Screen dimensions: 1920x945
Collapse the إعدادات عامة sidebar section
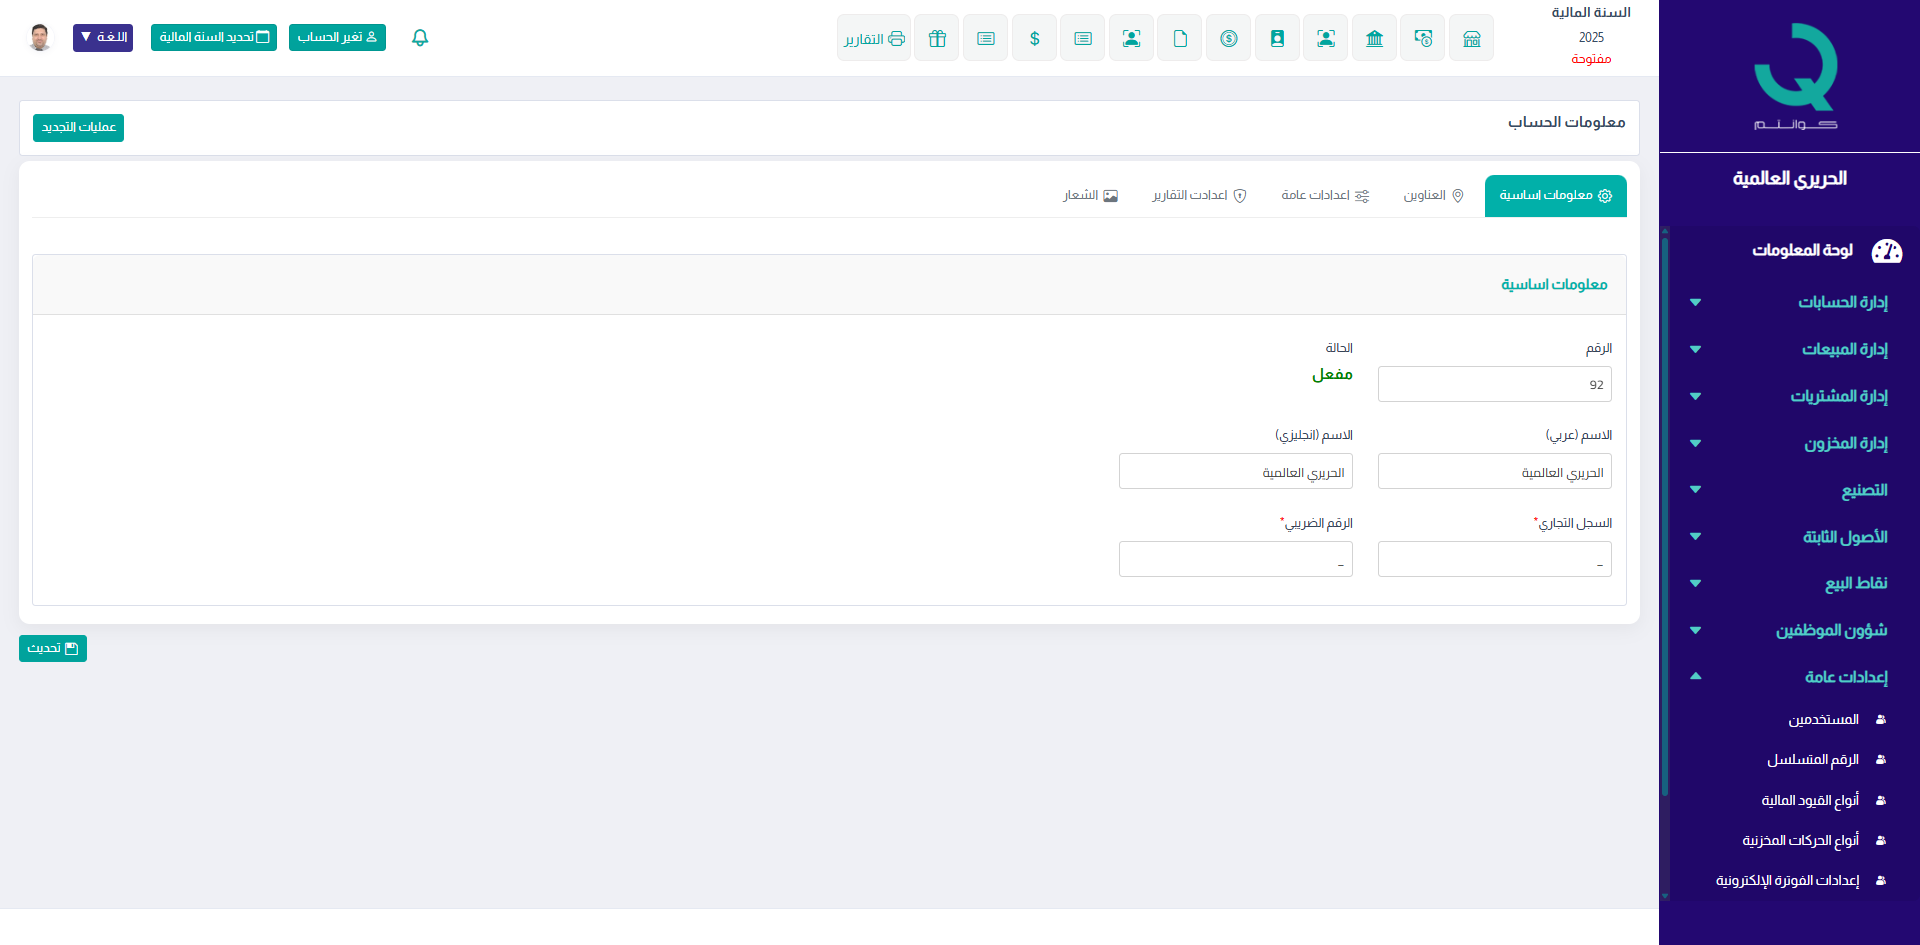(x=1790, y=677)
